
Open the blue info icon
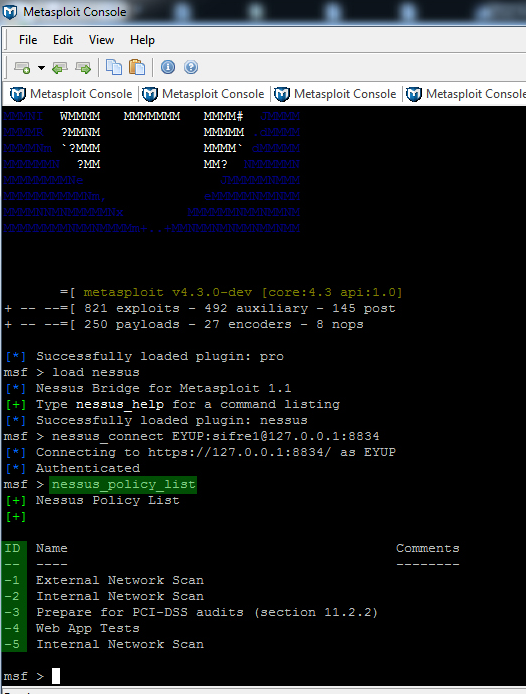(168, 67)
